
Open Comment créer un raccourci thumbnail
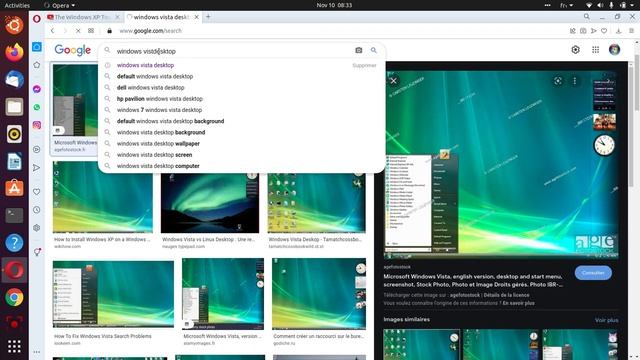pos(319,293)
